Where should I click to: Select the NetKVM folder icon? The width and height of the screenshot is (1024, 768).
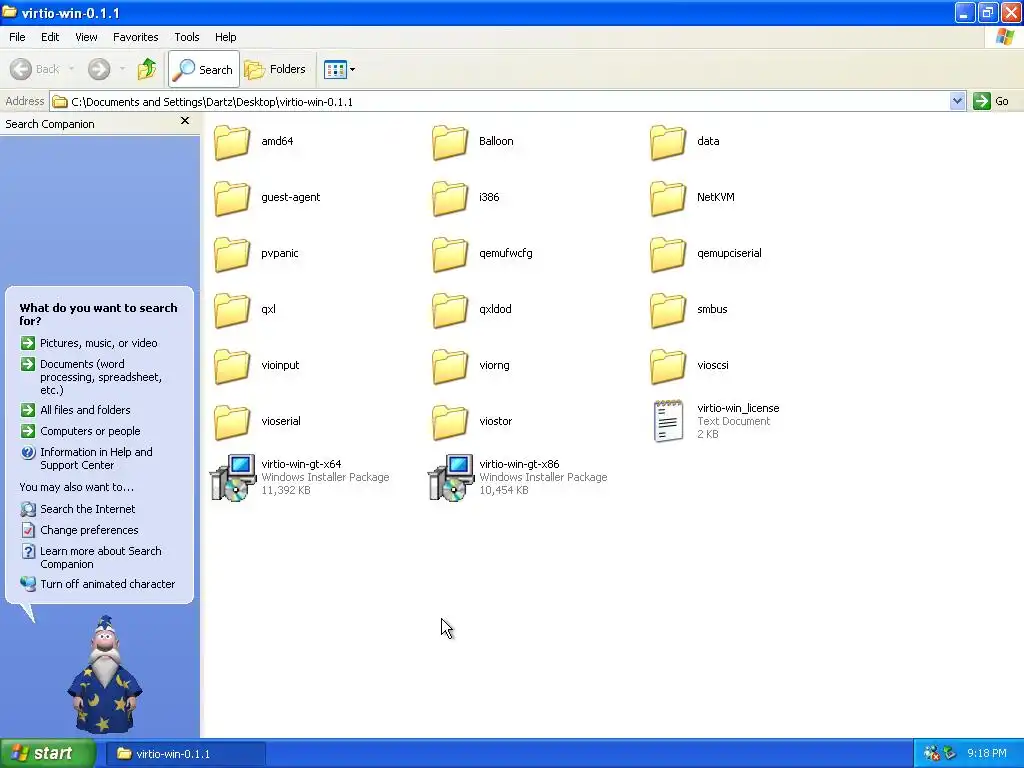pyautogui.click(x=668, y=198)
